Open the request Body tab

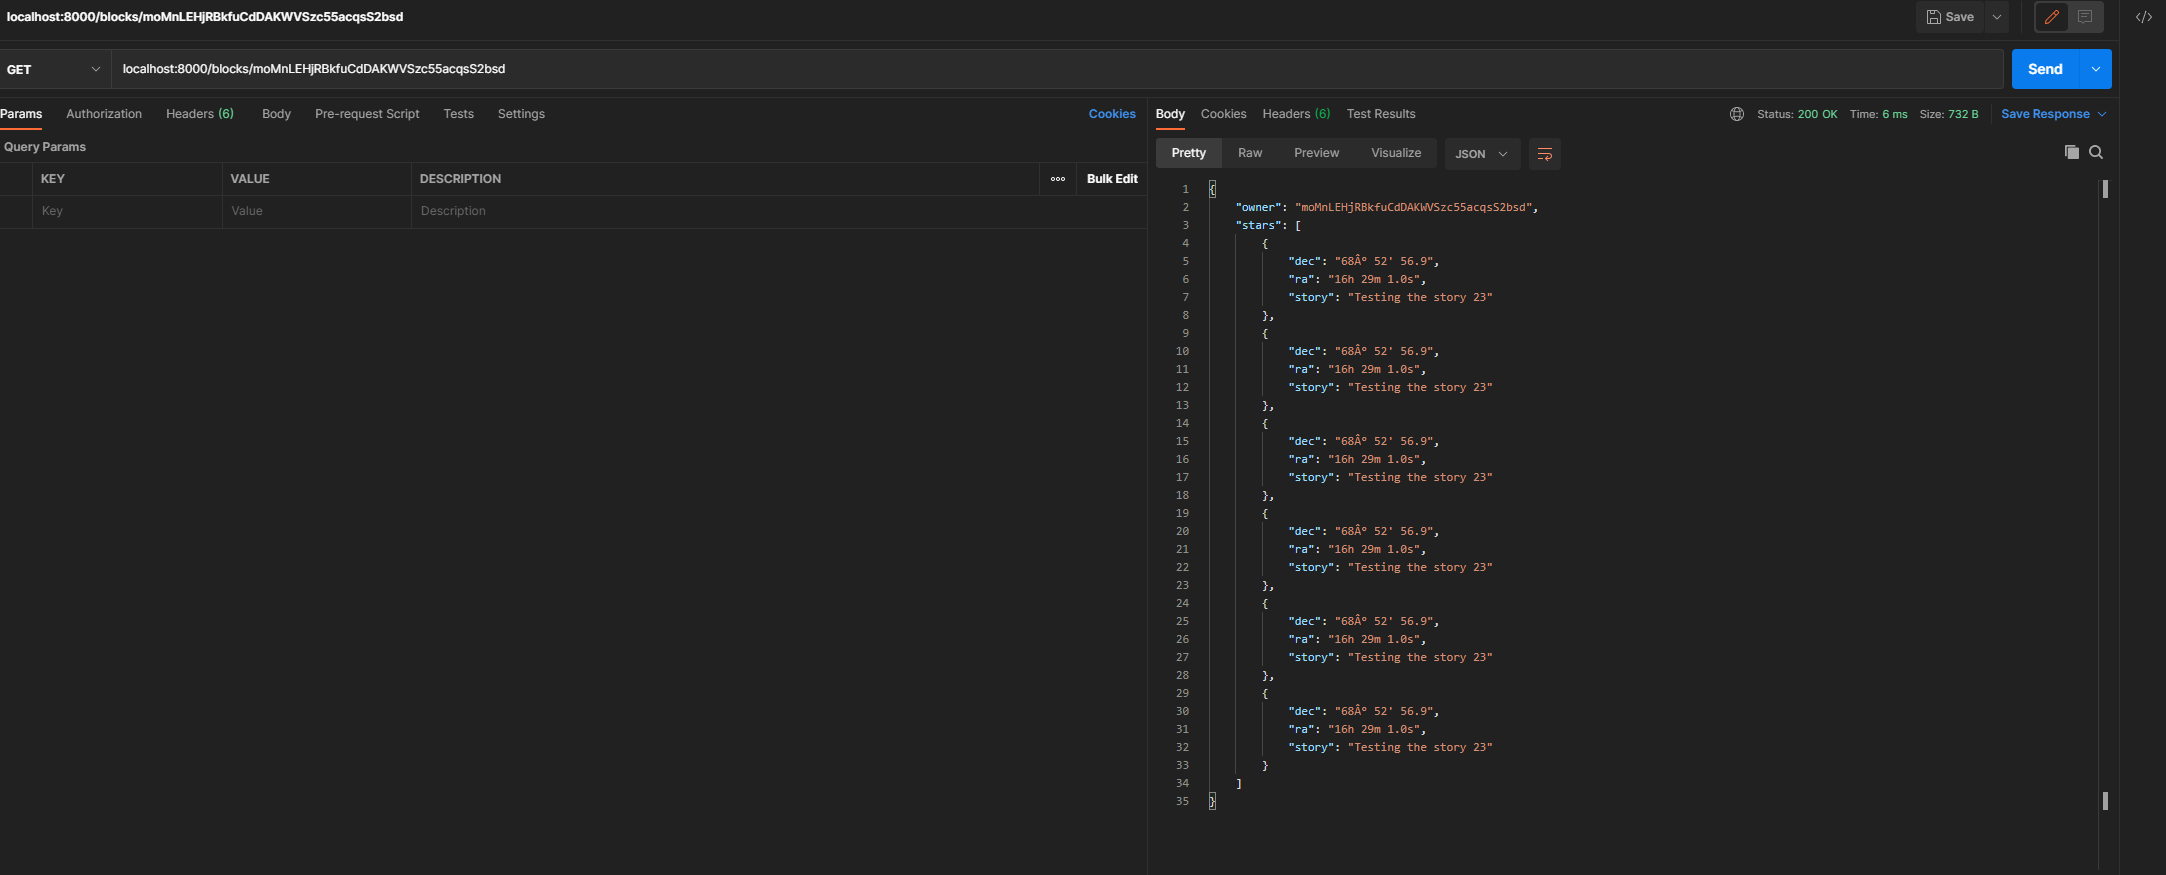tap(276, 114)
